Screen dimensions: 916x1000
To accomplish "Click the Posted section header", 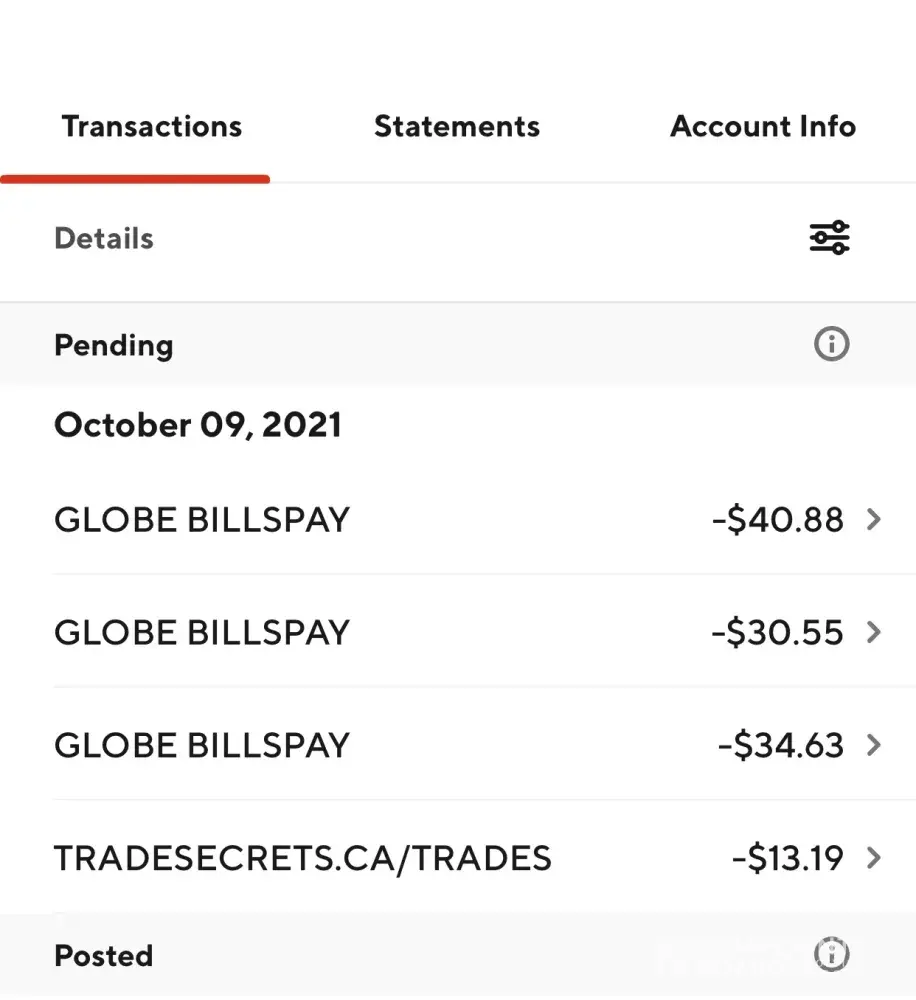I will click(x=104, y=955).
